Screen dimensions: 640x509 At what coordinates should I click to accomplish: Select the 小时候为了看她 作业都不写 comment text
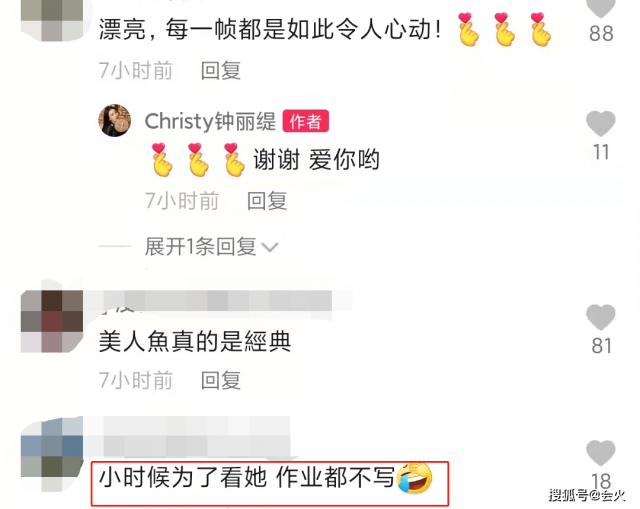pyautogui.click(x=246, y=477)
